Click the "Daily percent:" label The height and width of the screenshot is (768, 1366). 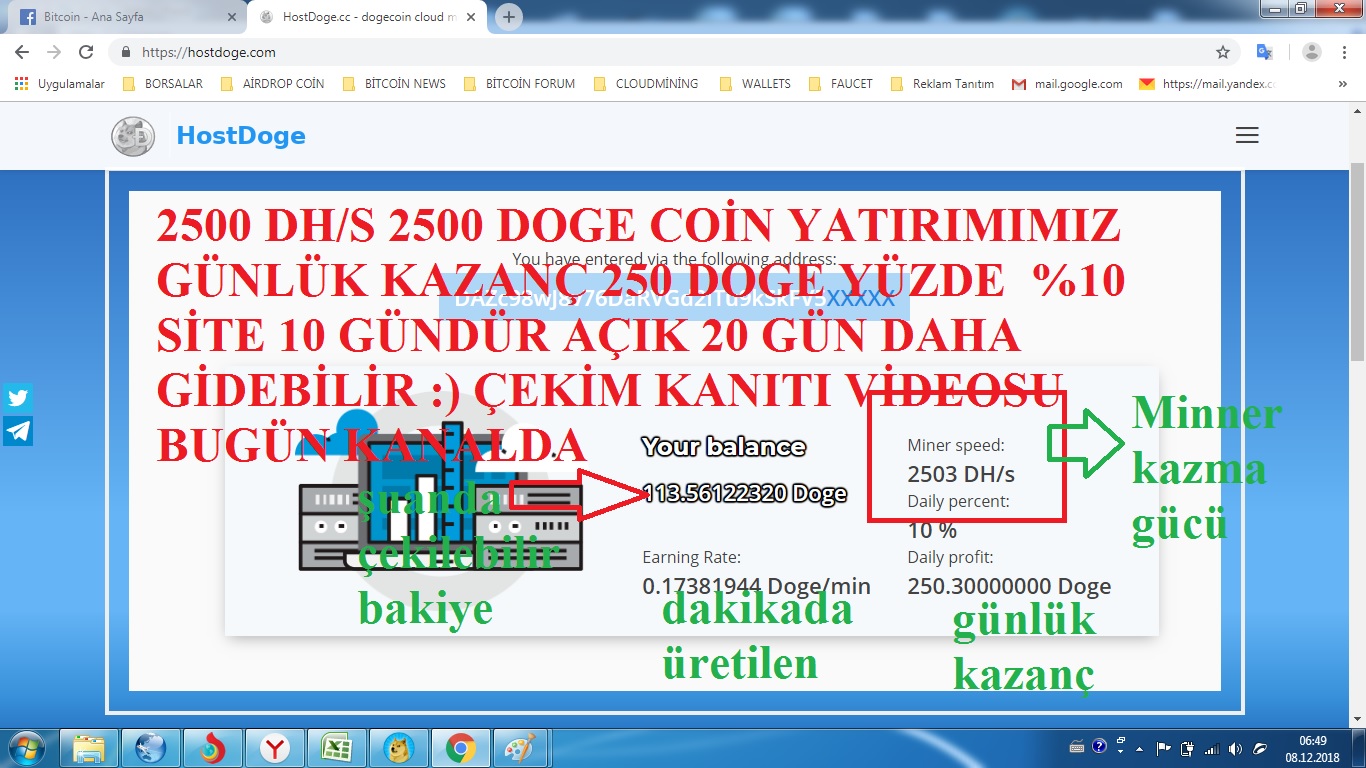pos(958,501)
